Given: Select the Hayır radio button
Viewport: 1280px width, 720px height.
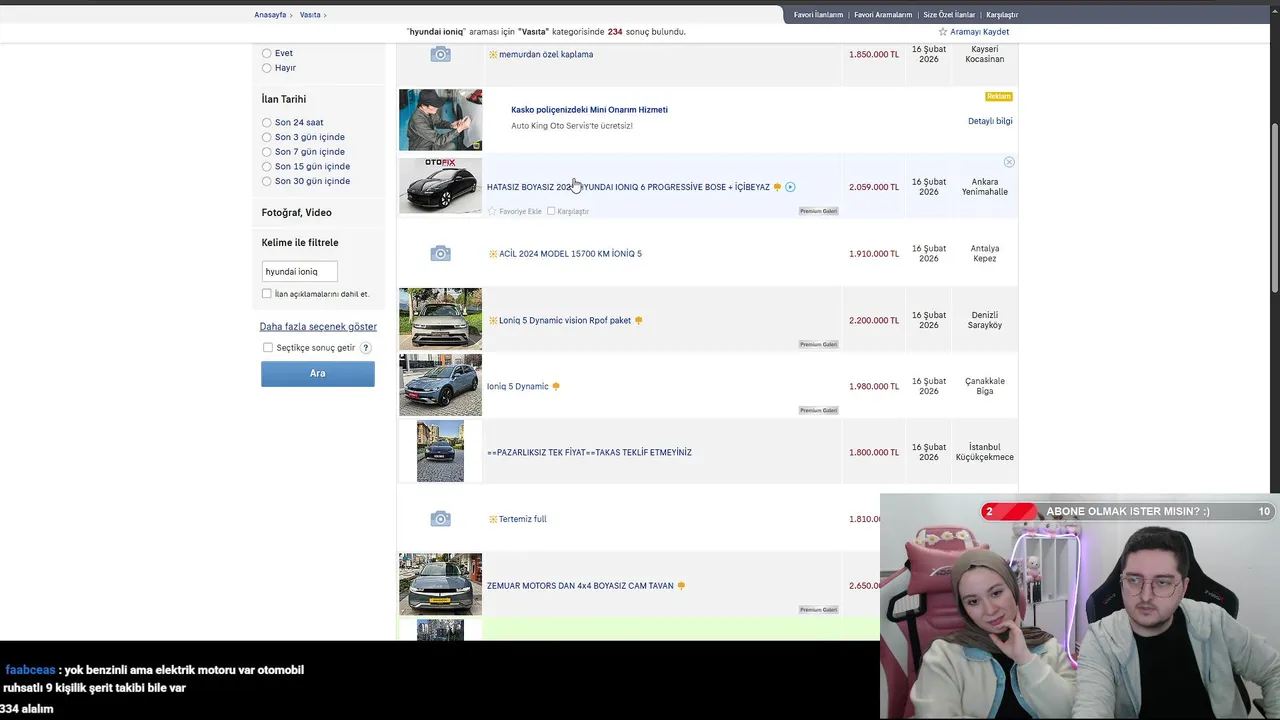Looking at the screenshot, I should click(x=266, y=68).
